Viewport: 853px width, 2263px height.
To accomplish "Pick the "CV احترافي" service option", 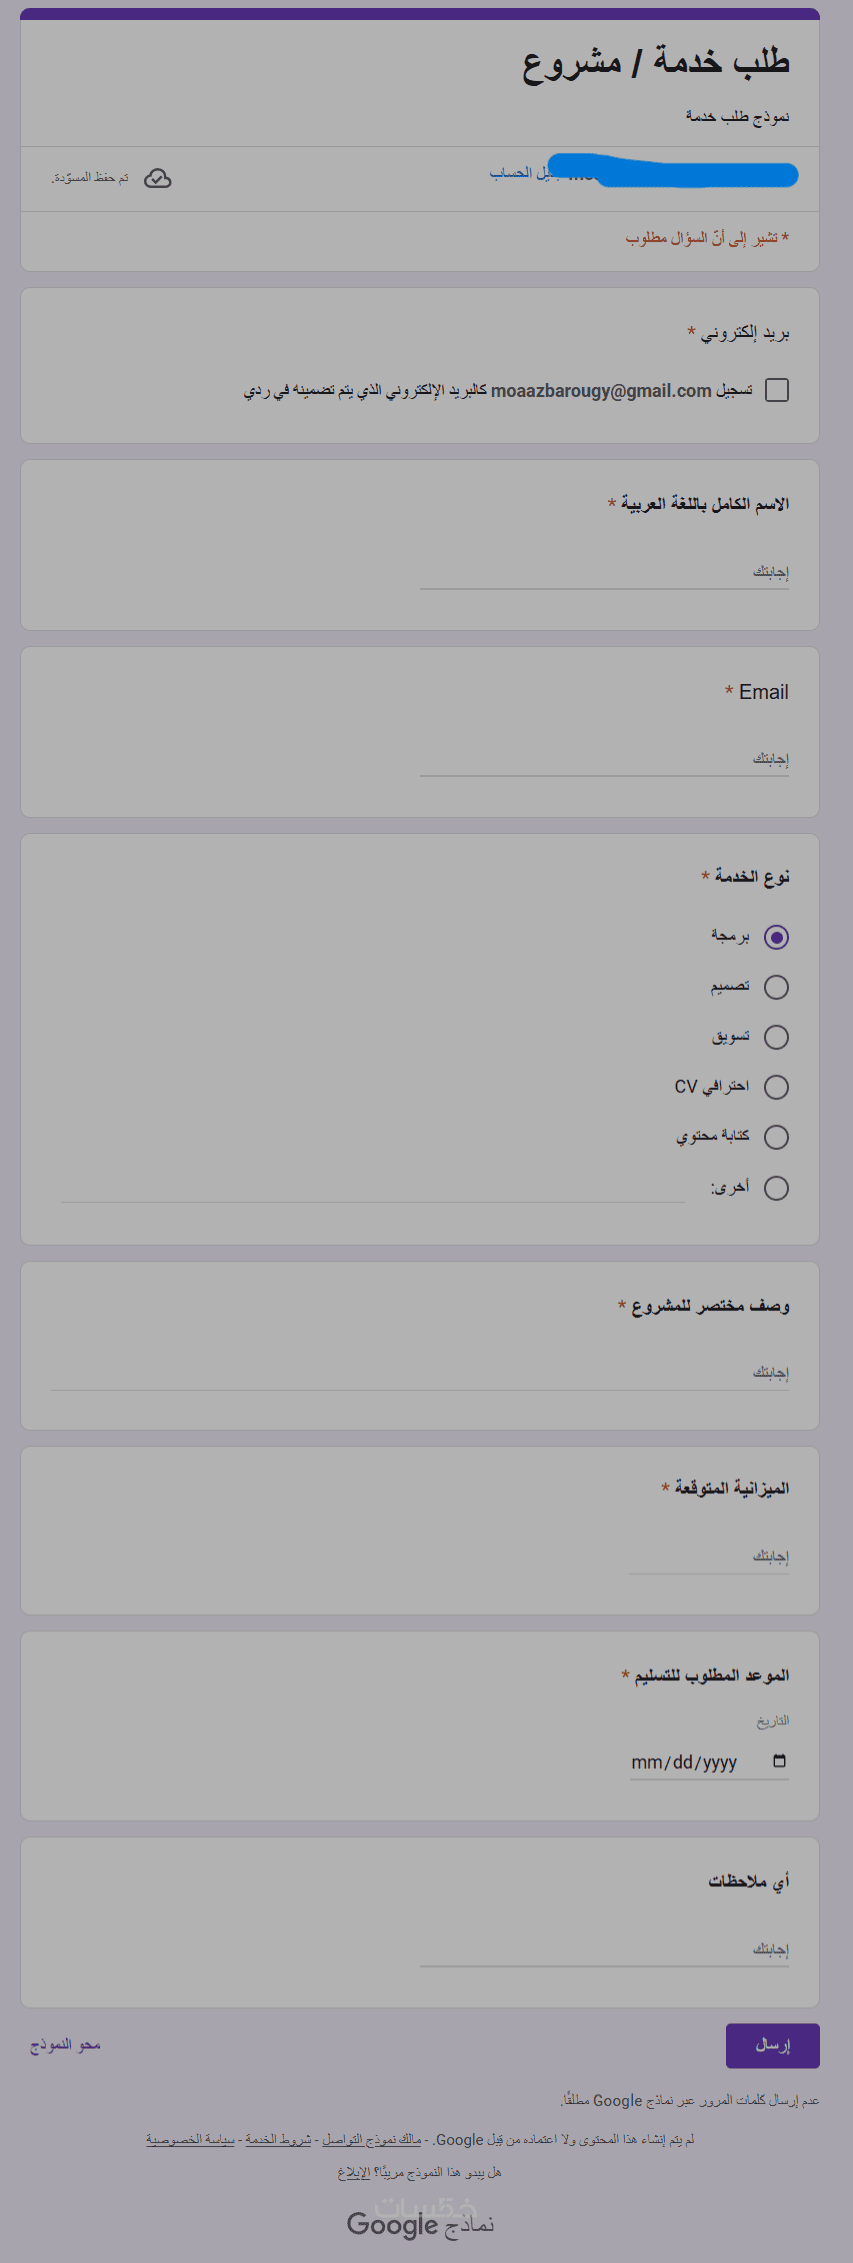I will tap(776, 1087).
